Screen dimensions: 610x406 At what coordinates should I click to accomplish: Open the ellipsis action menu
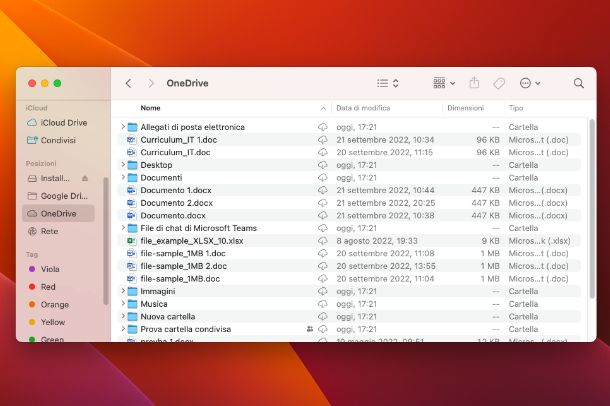coord(530,83)
